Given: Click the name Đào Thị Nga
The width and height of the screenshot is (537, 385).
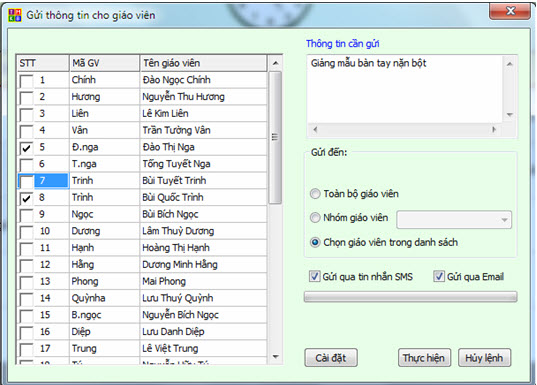Looking at the screenshot, I should coord(168,147).
